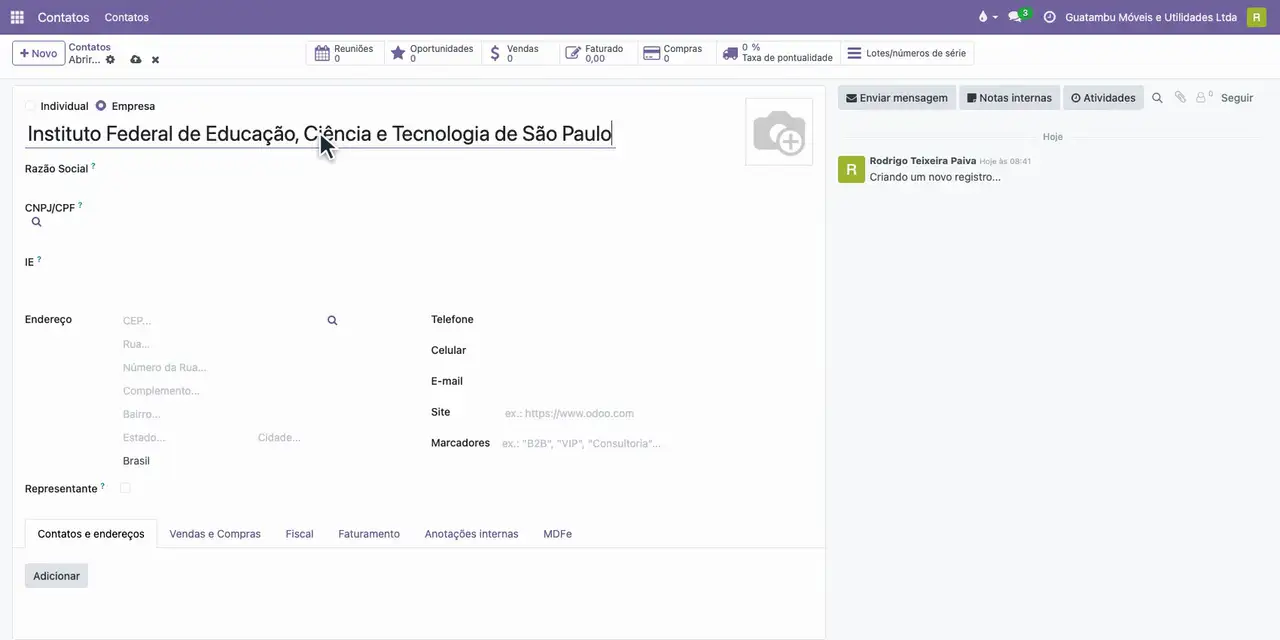The width and height of the screenshot is (1280, 640).
Task: Switch to Vendas e Compras tab
Action: tap(215, 534)
